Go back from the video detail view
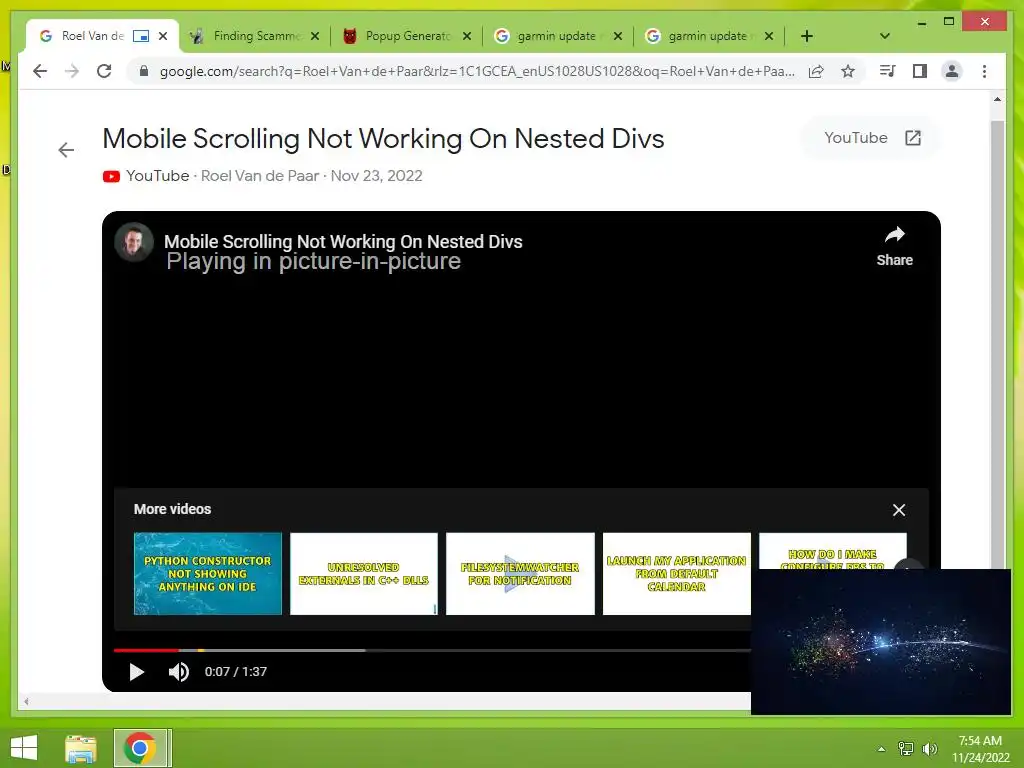Viewport: 1024px width, 768px height. 66,150
